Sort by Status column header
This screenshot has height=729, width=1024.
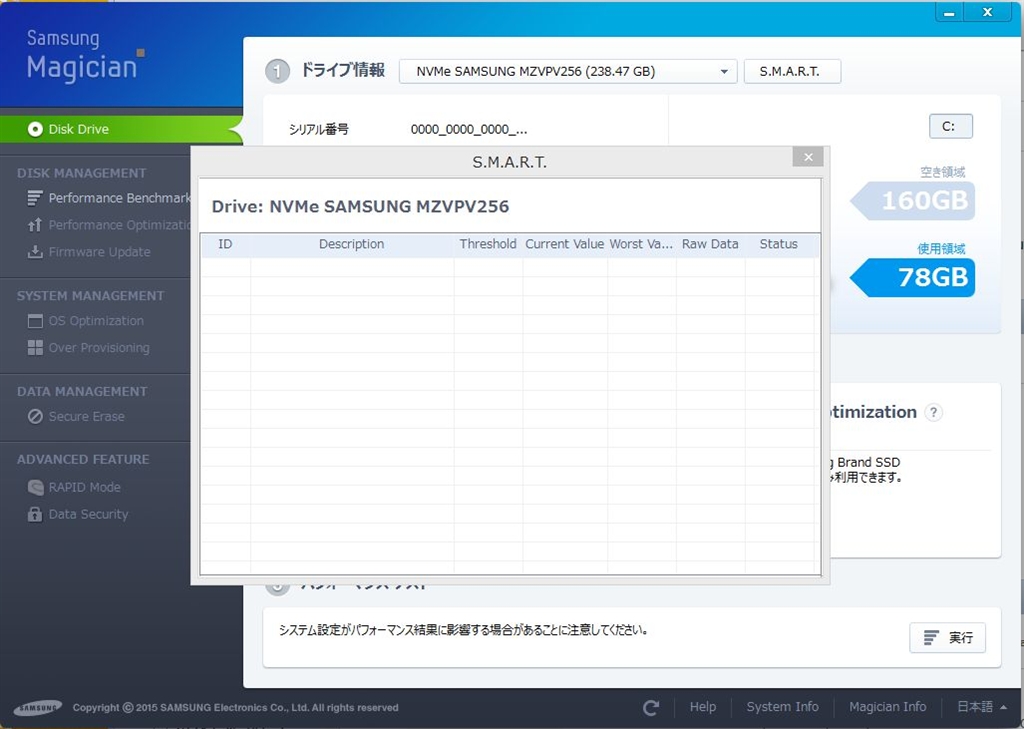(x=778, y=244)
